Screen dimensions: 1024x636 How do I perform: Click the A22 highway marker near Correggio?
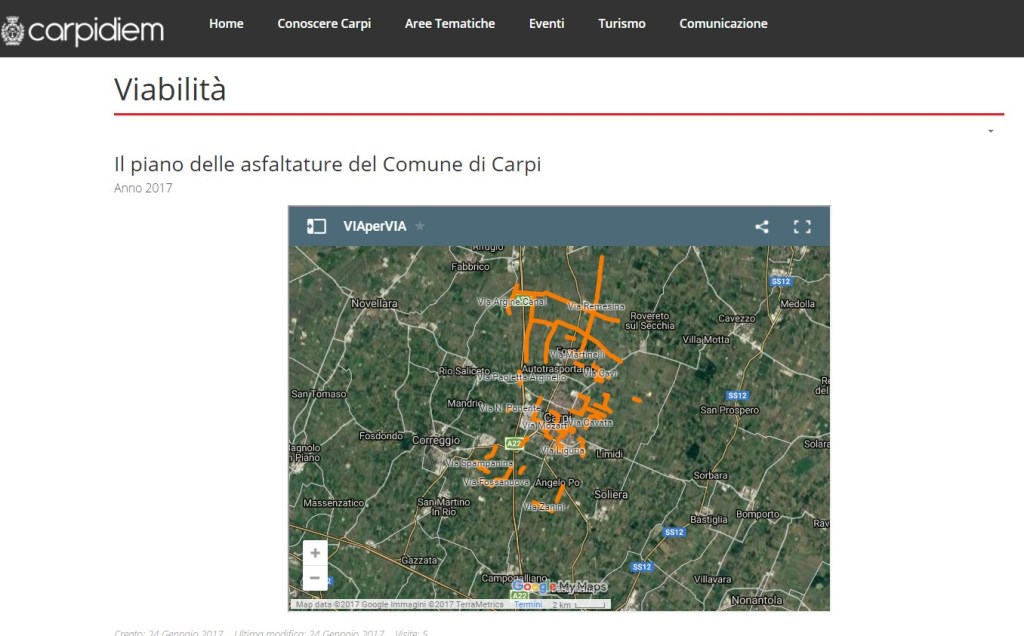tap(513, 443)
